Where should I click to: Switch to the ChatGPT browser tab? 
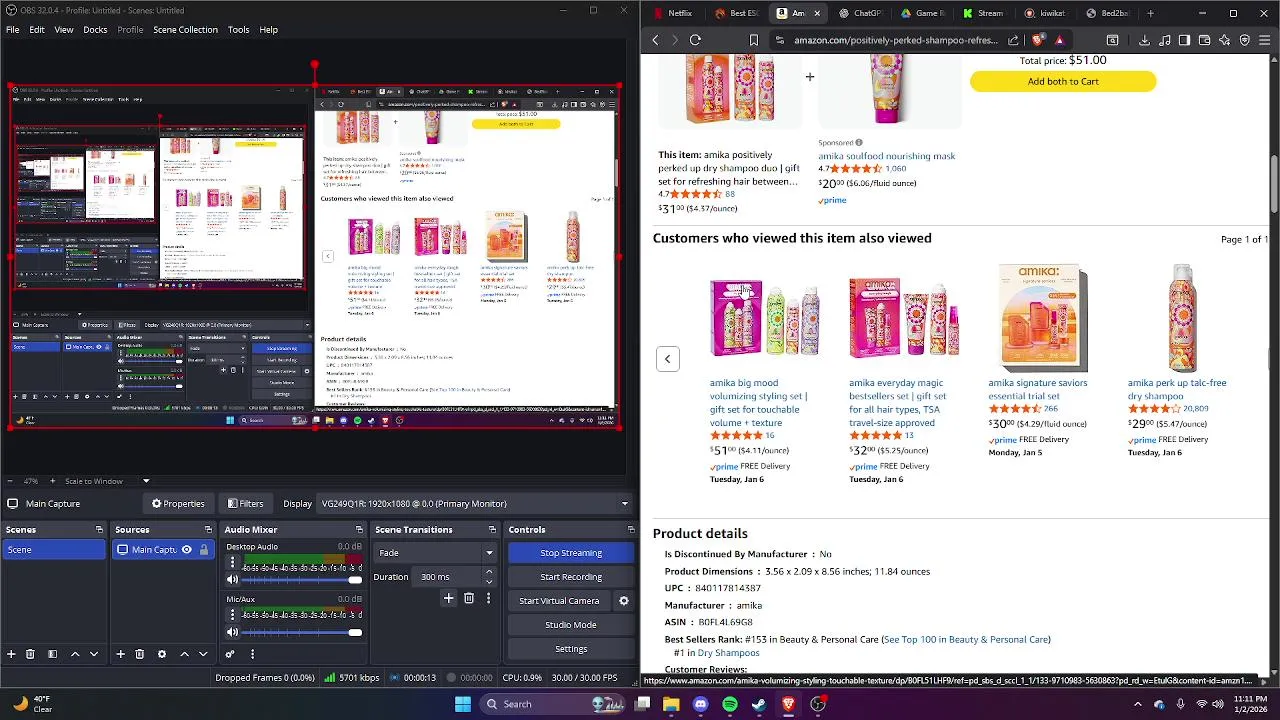(x=861, y=13)
